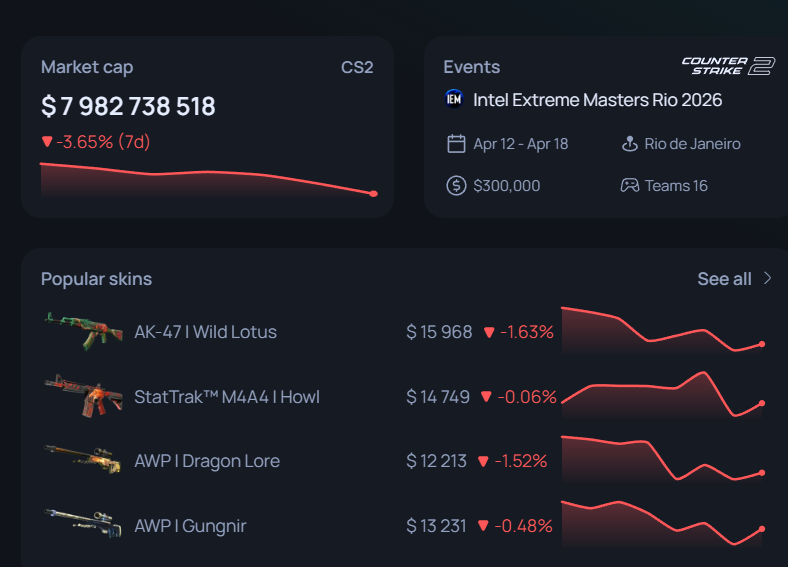Viewport: 788px width, 567px height.
Task: Click the down arrow beside -1.52%
Action: (483, 461)
